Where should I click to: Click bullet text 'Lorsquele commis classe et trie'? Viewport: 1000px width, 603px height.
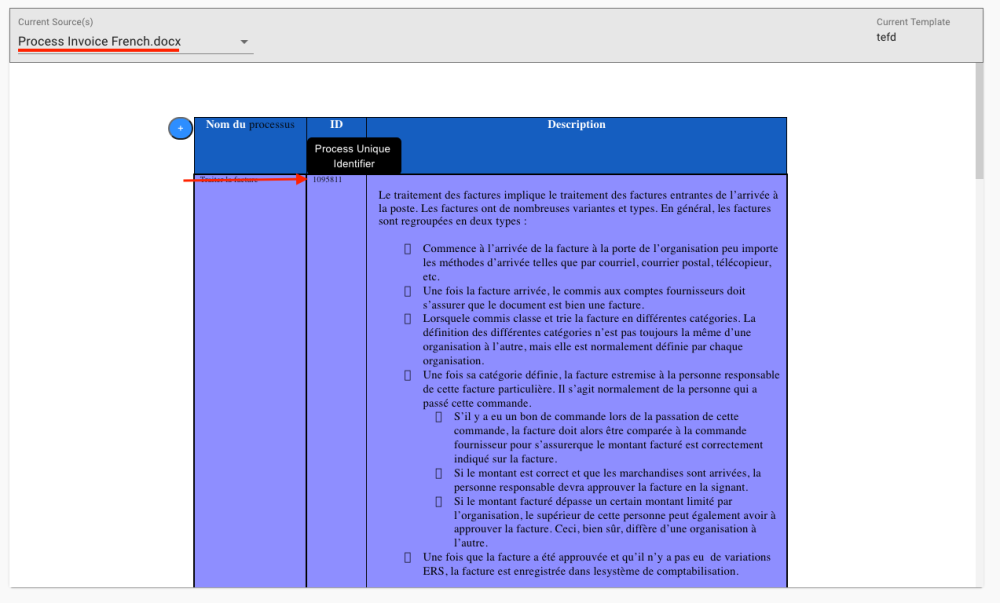point(589,339)
